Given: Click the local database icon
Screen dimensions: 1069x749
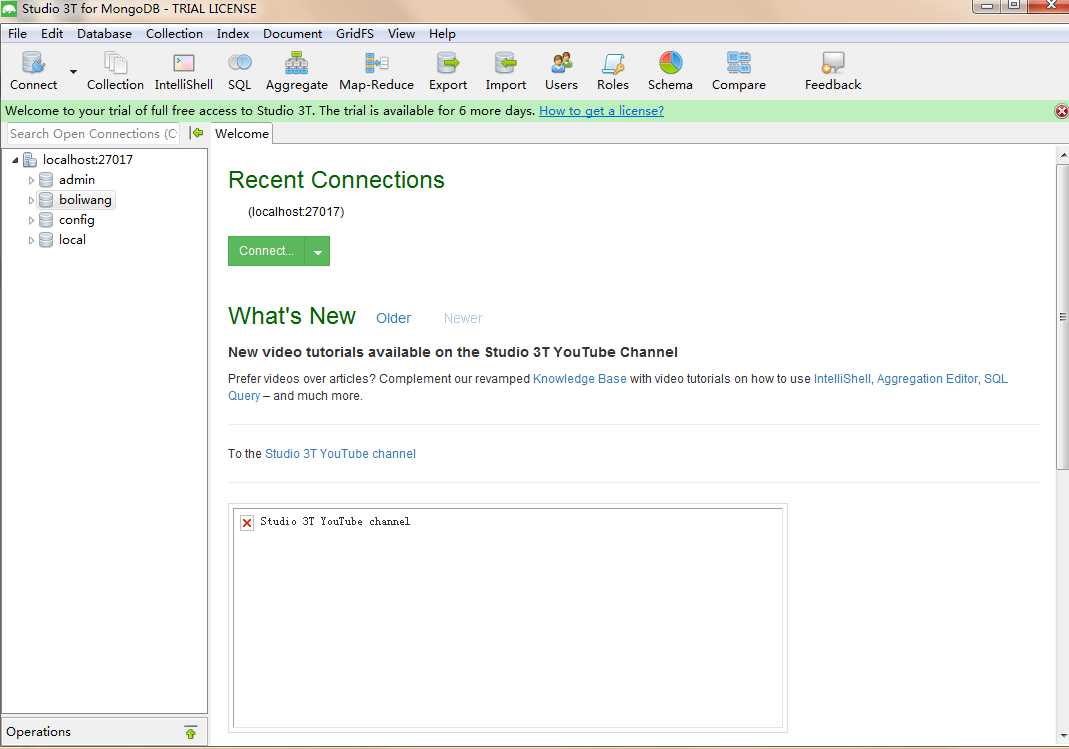Looking at the screenshot, I should tap(46, 240).
